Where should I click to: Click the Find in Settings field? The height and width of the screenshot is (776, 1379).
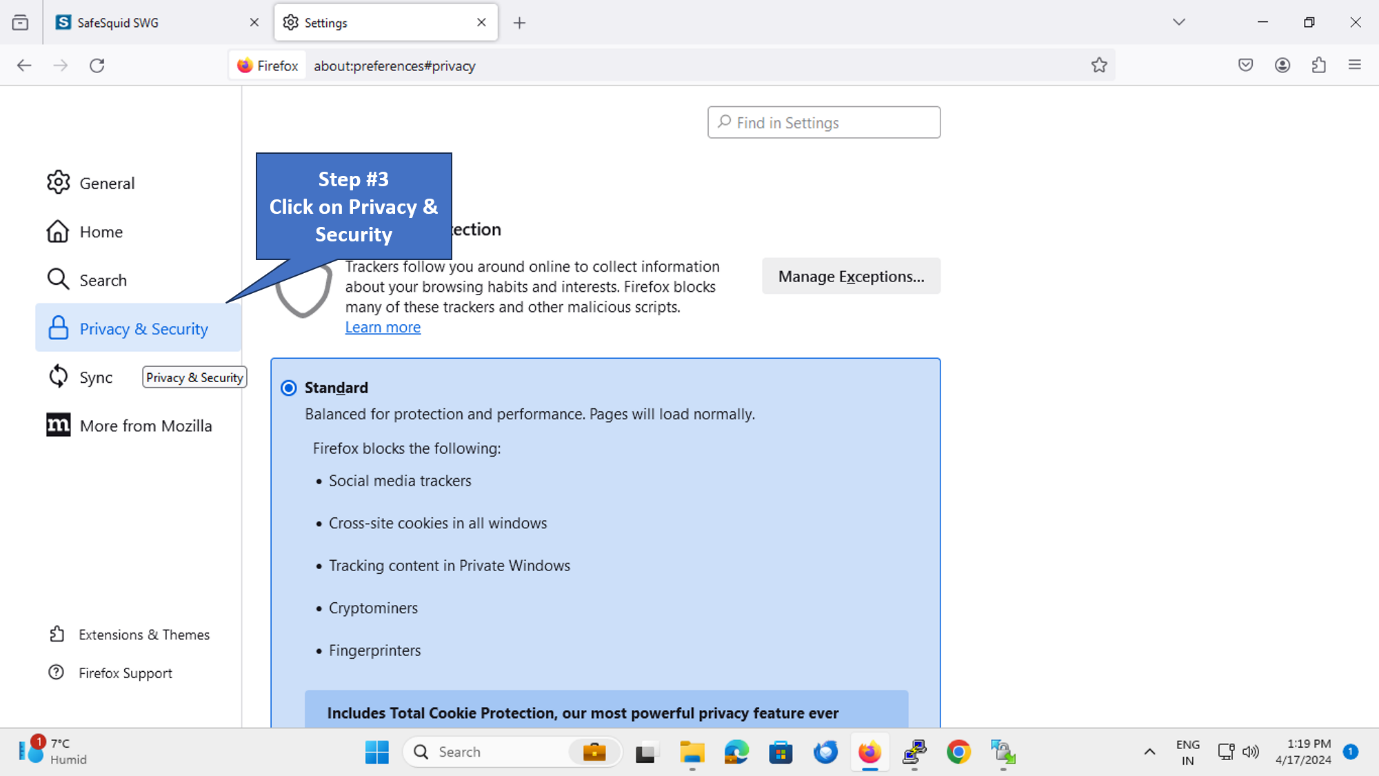(x=824, y=122)
